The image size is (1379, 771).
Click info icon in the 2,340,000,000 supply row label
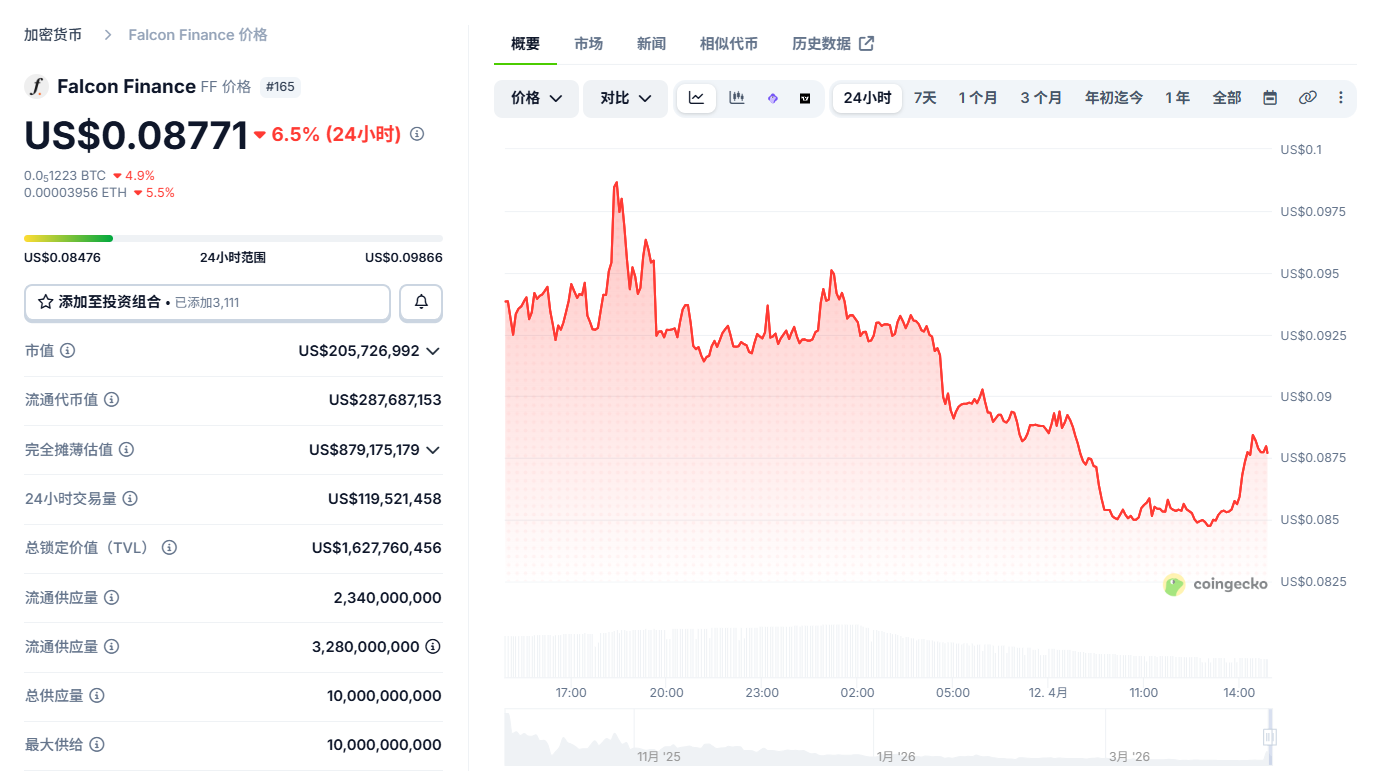click(112, 598)
